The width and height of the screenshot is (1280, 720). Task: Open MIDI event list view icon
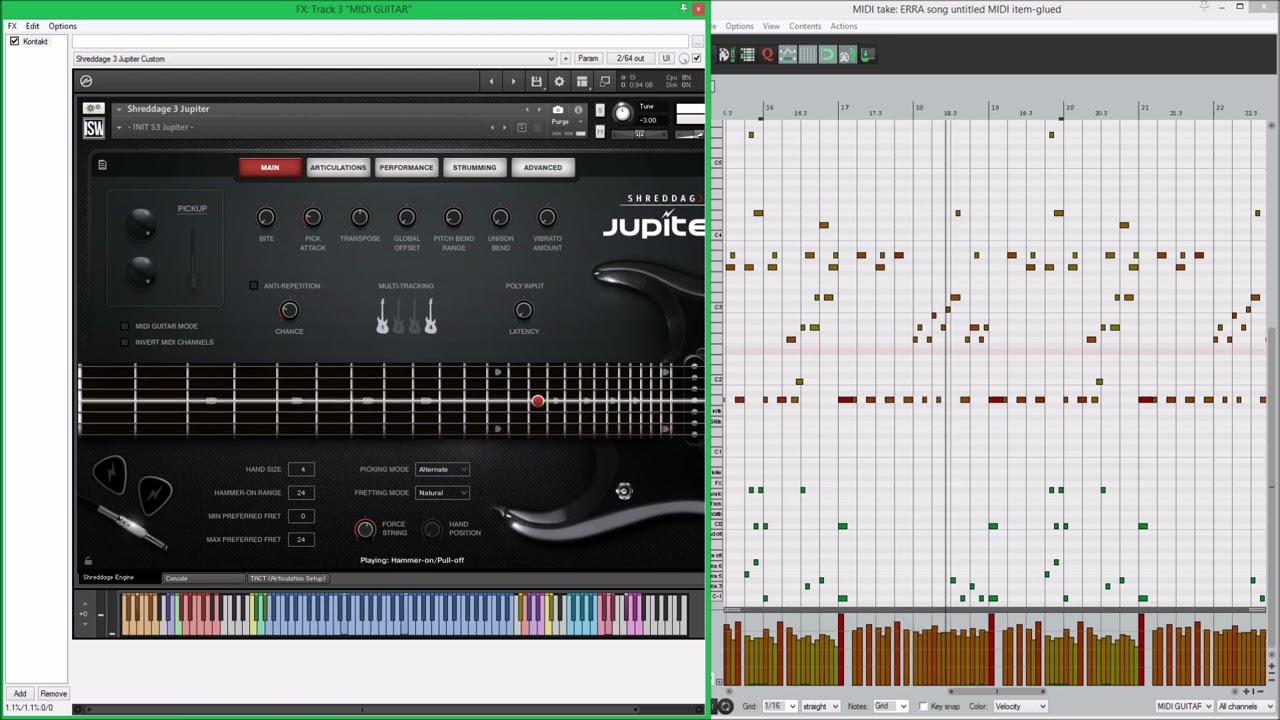click(747, 55)
